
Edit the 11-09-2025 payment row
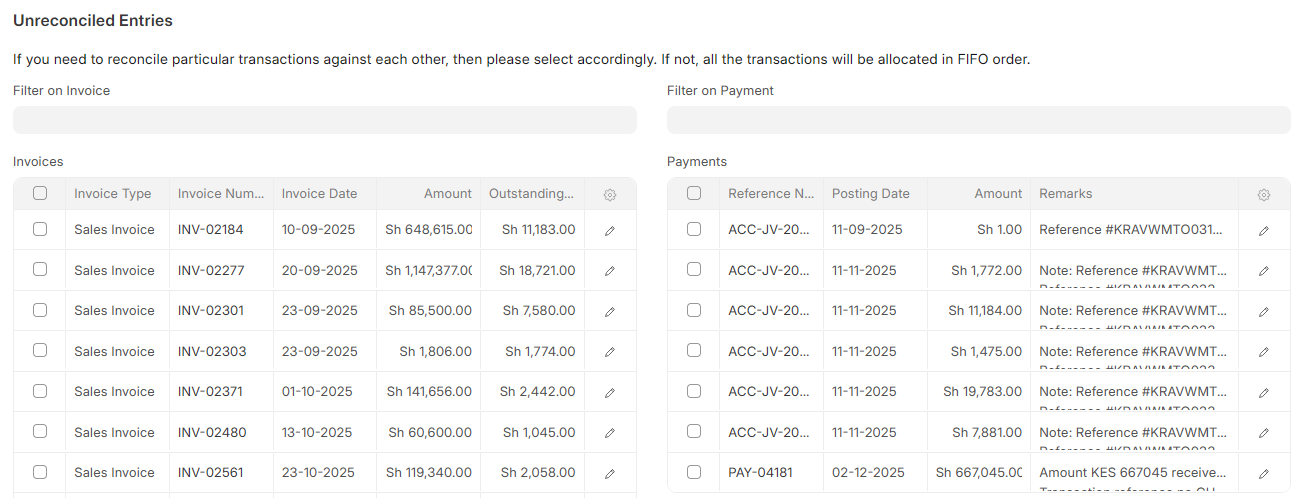[x=1264, y=230]
